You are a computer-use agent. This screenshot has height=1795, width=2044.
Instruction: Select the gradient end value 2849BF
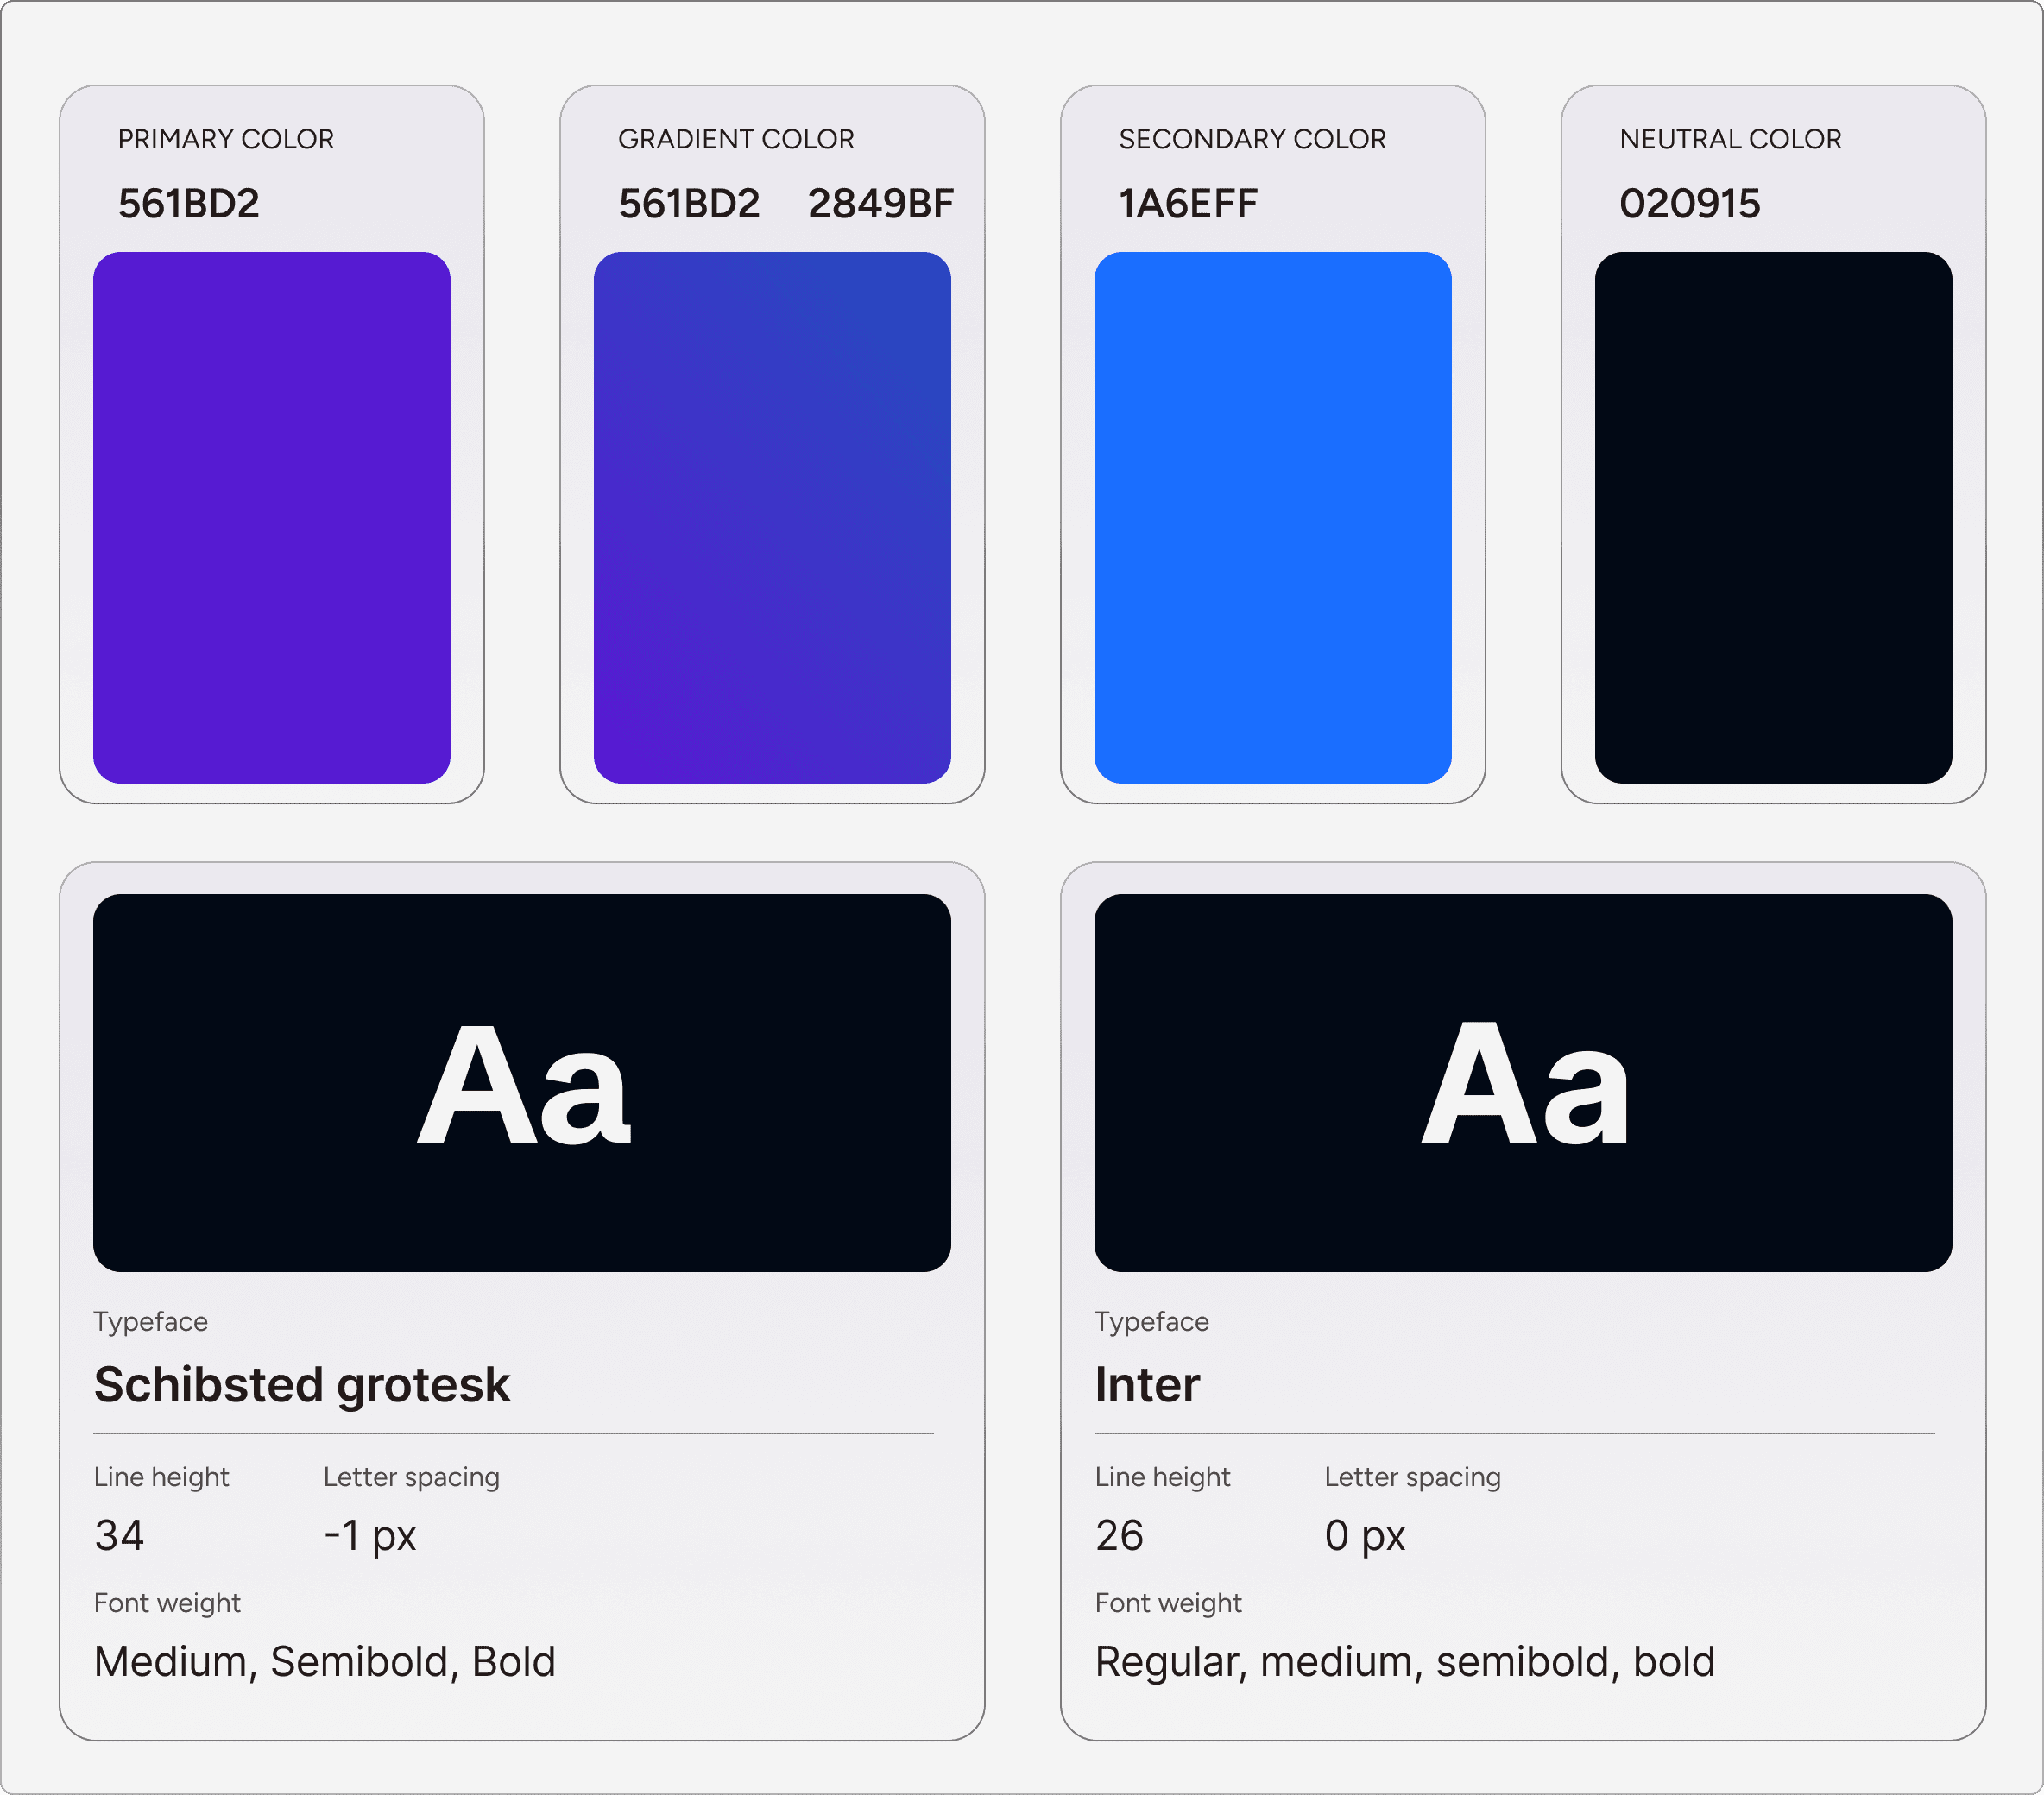881,204
